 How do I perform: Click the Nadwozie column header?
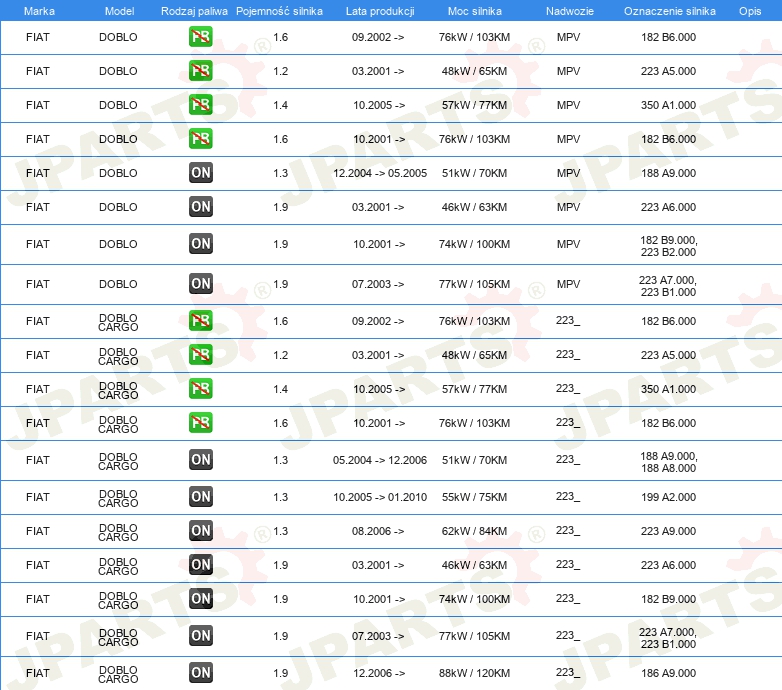click(570, 11)
